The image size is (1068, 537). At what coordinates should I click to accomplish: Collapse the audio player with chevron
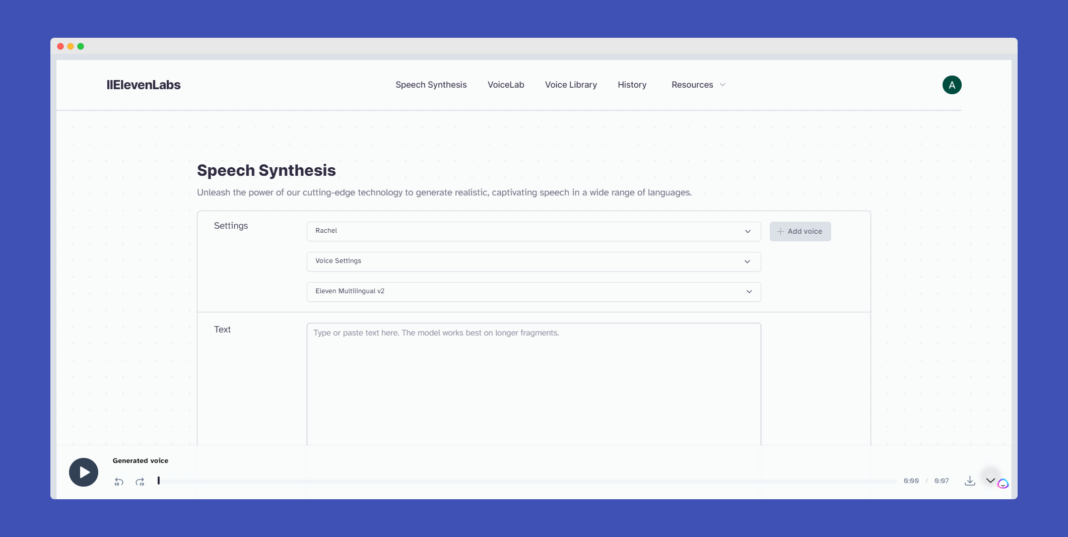tap(990, 480)
